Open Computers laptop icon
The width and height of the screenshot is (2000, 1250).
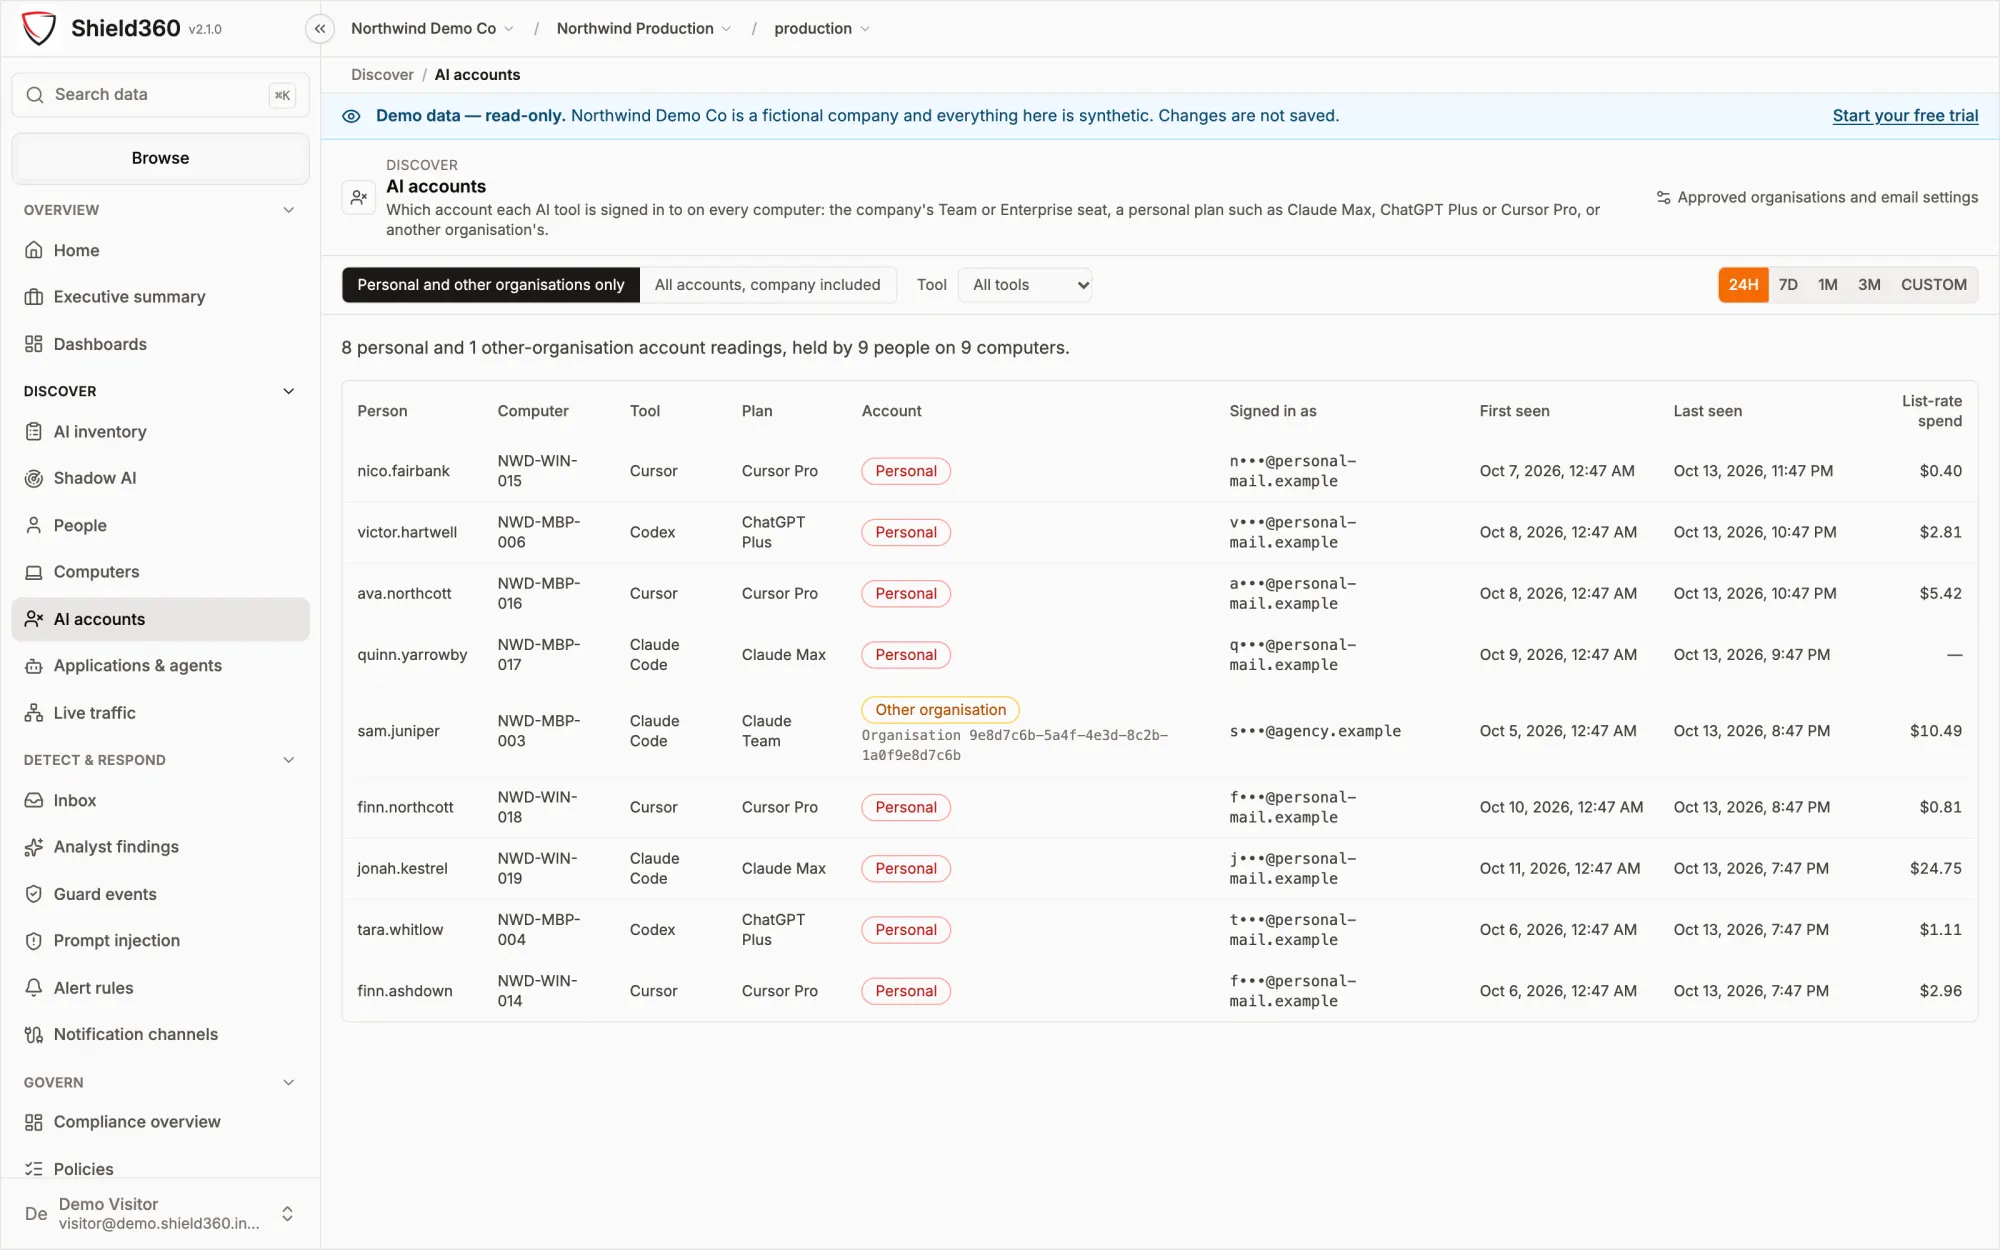(34, 572)
